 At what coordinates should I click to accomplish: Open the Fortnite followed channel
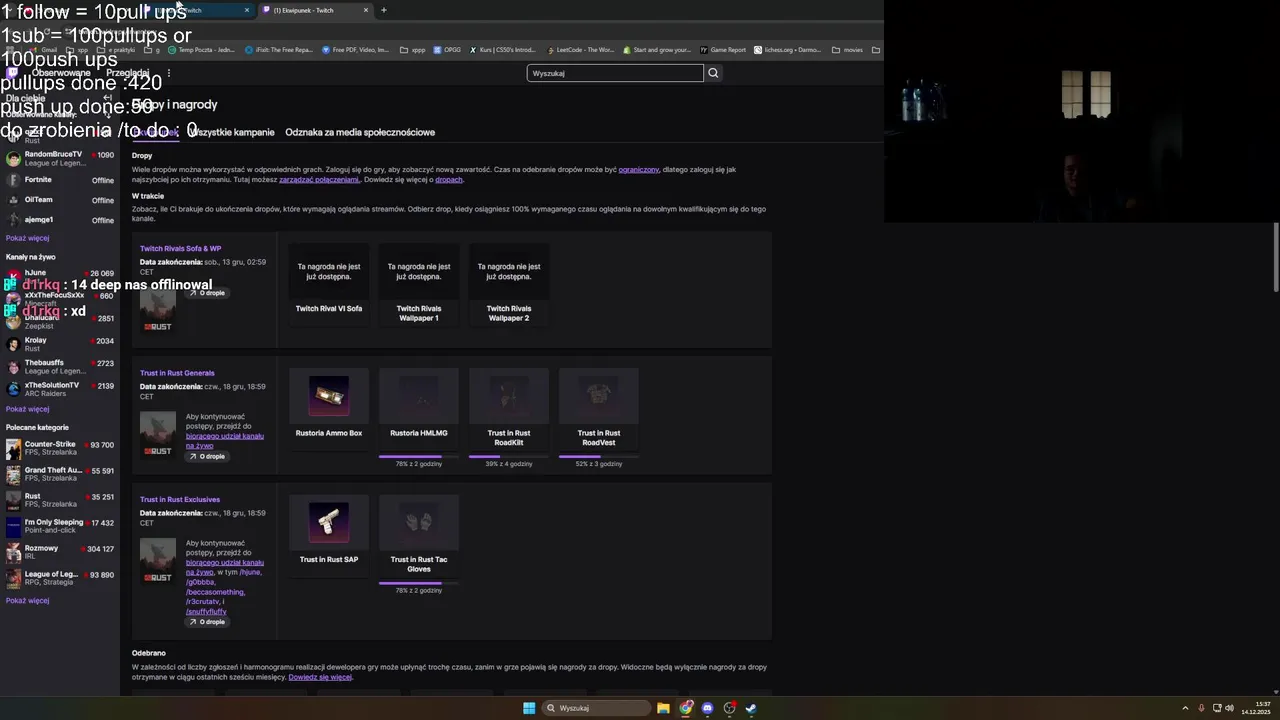pos(60,180)
